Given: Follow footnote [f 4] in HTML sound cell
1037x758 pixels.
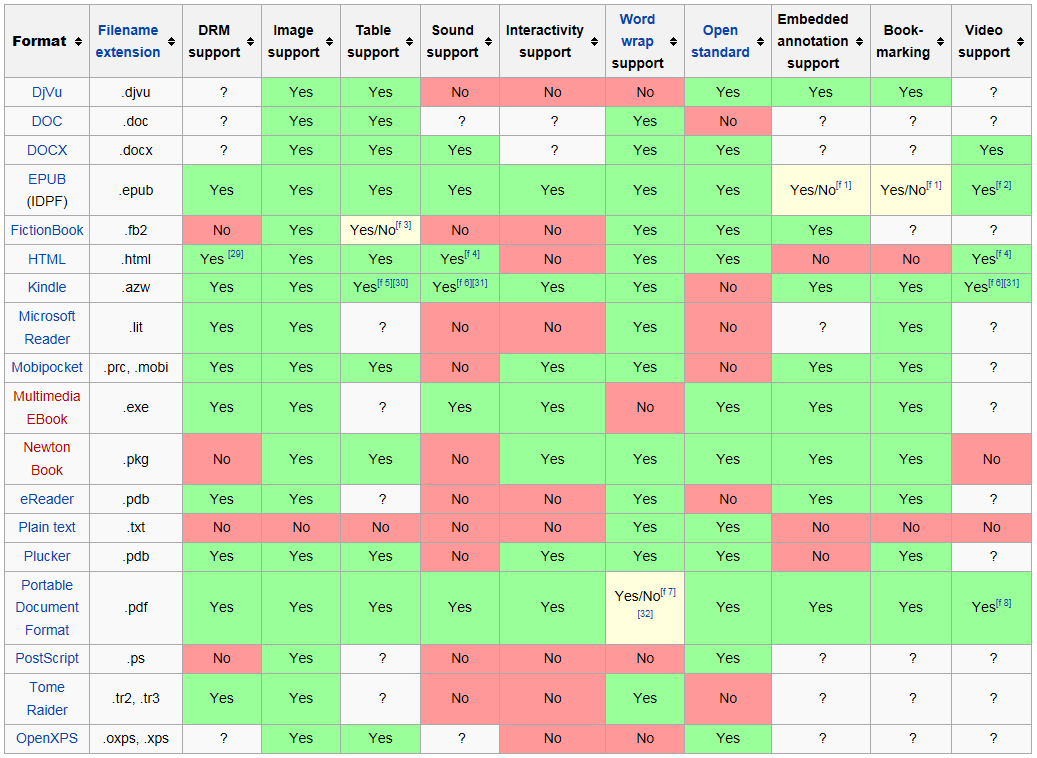Looking at the screenshot, I should tap(472, 254).
